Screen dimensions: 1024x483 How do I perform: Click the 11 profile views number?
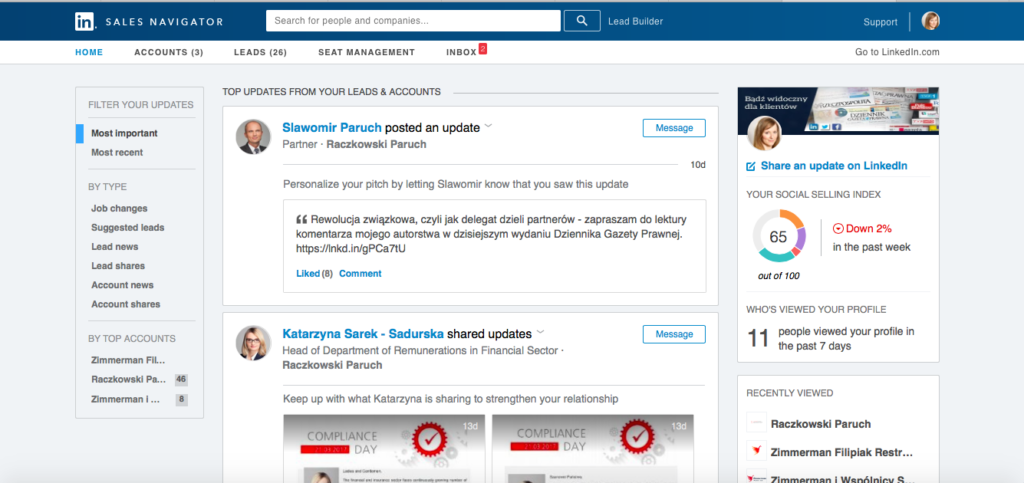(x=758, y=339)
